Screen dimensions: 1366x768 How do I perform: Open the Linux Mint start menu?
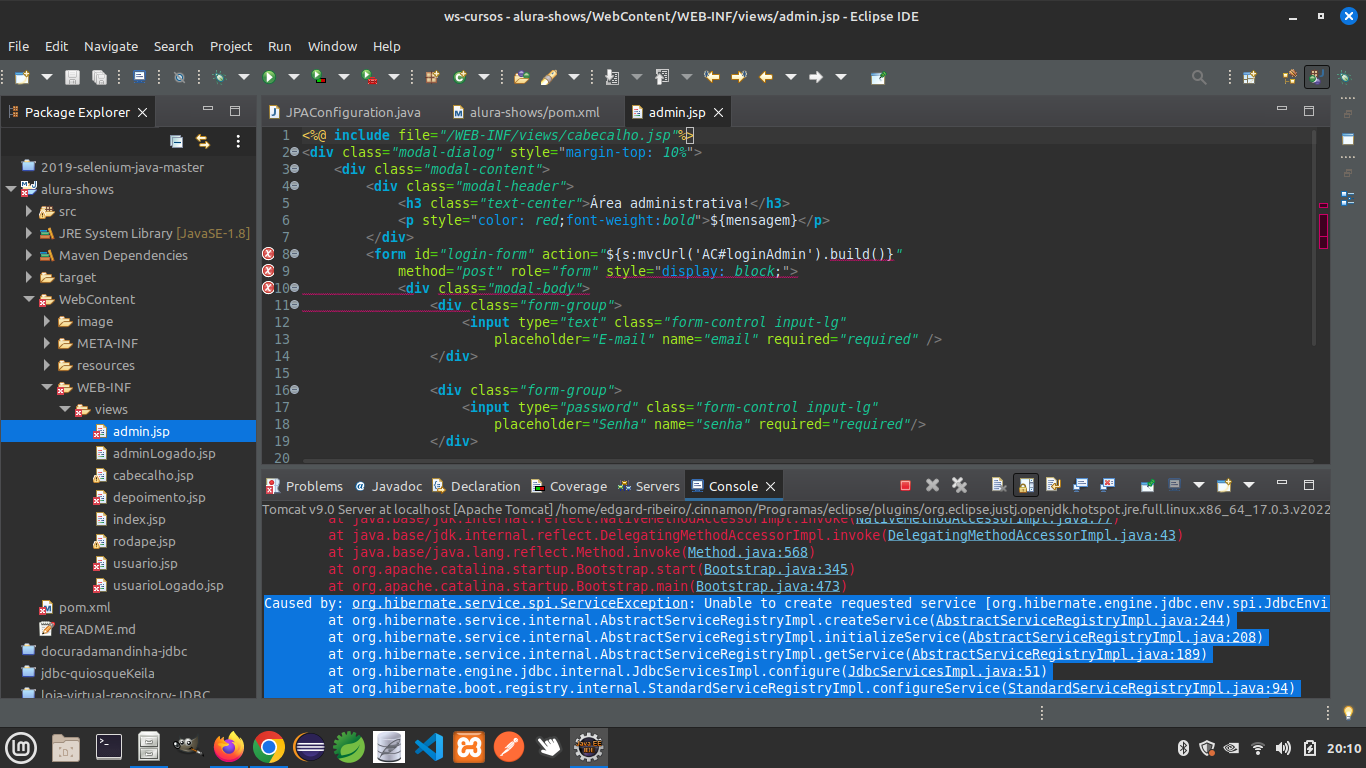(x=22, y=746)
